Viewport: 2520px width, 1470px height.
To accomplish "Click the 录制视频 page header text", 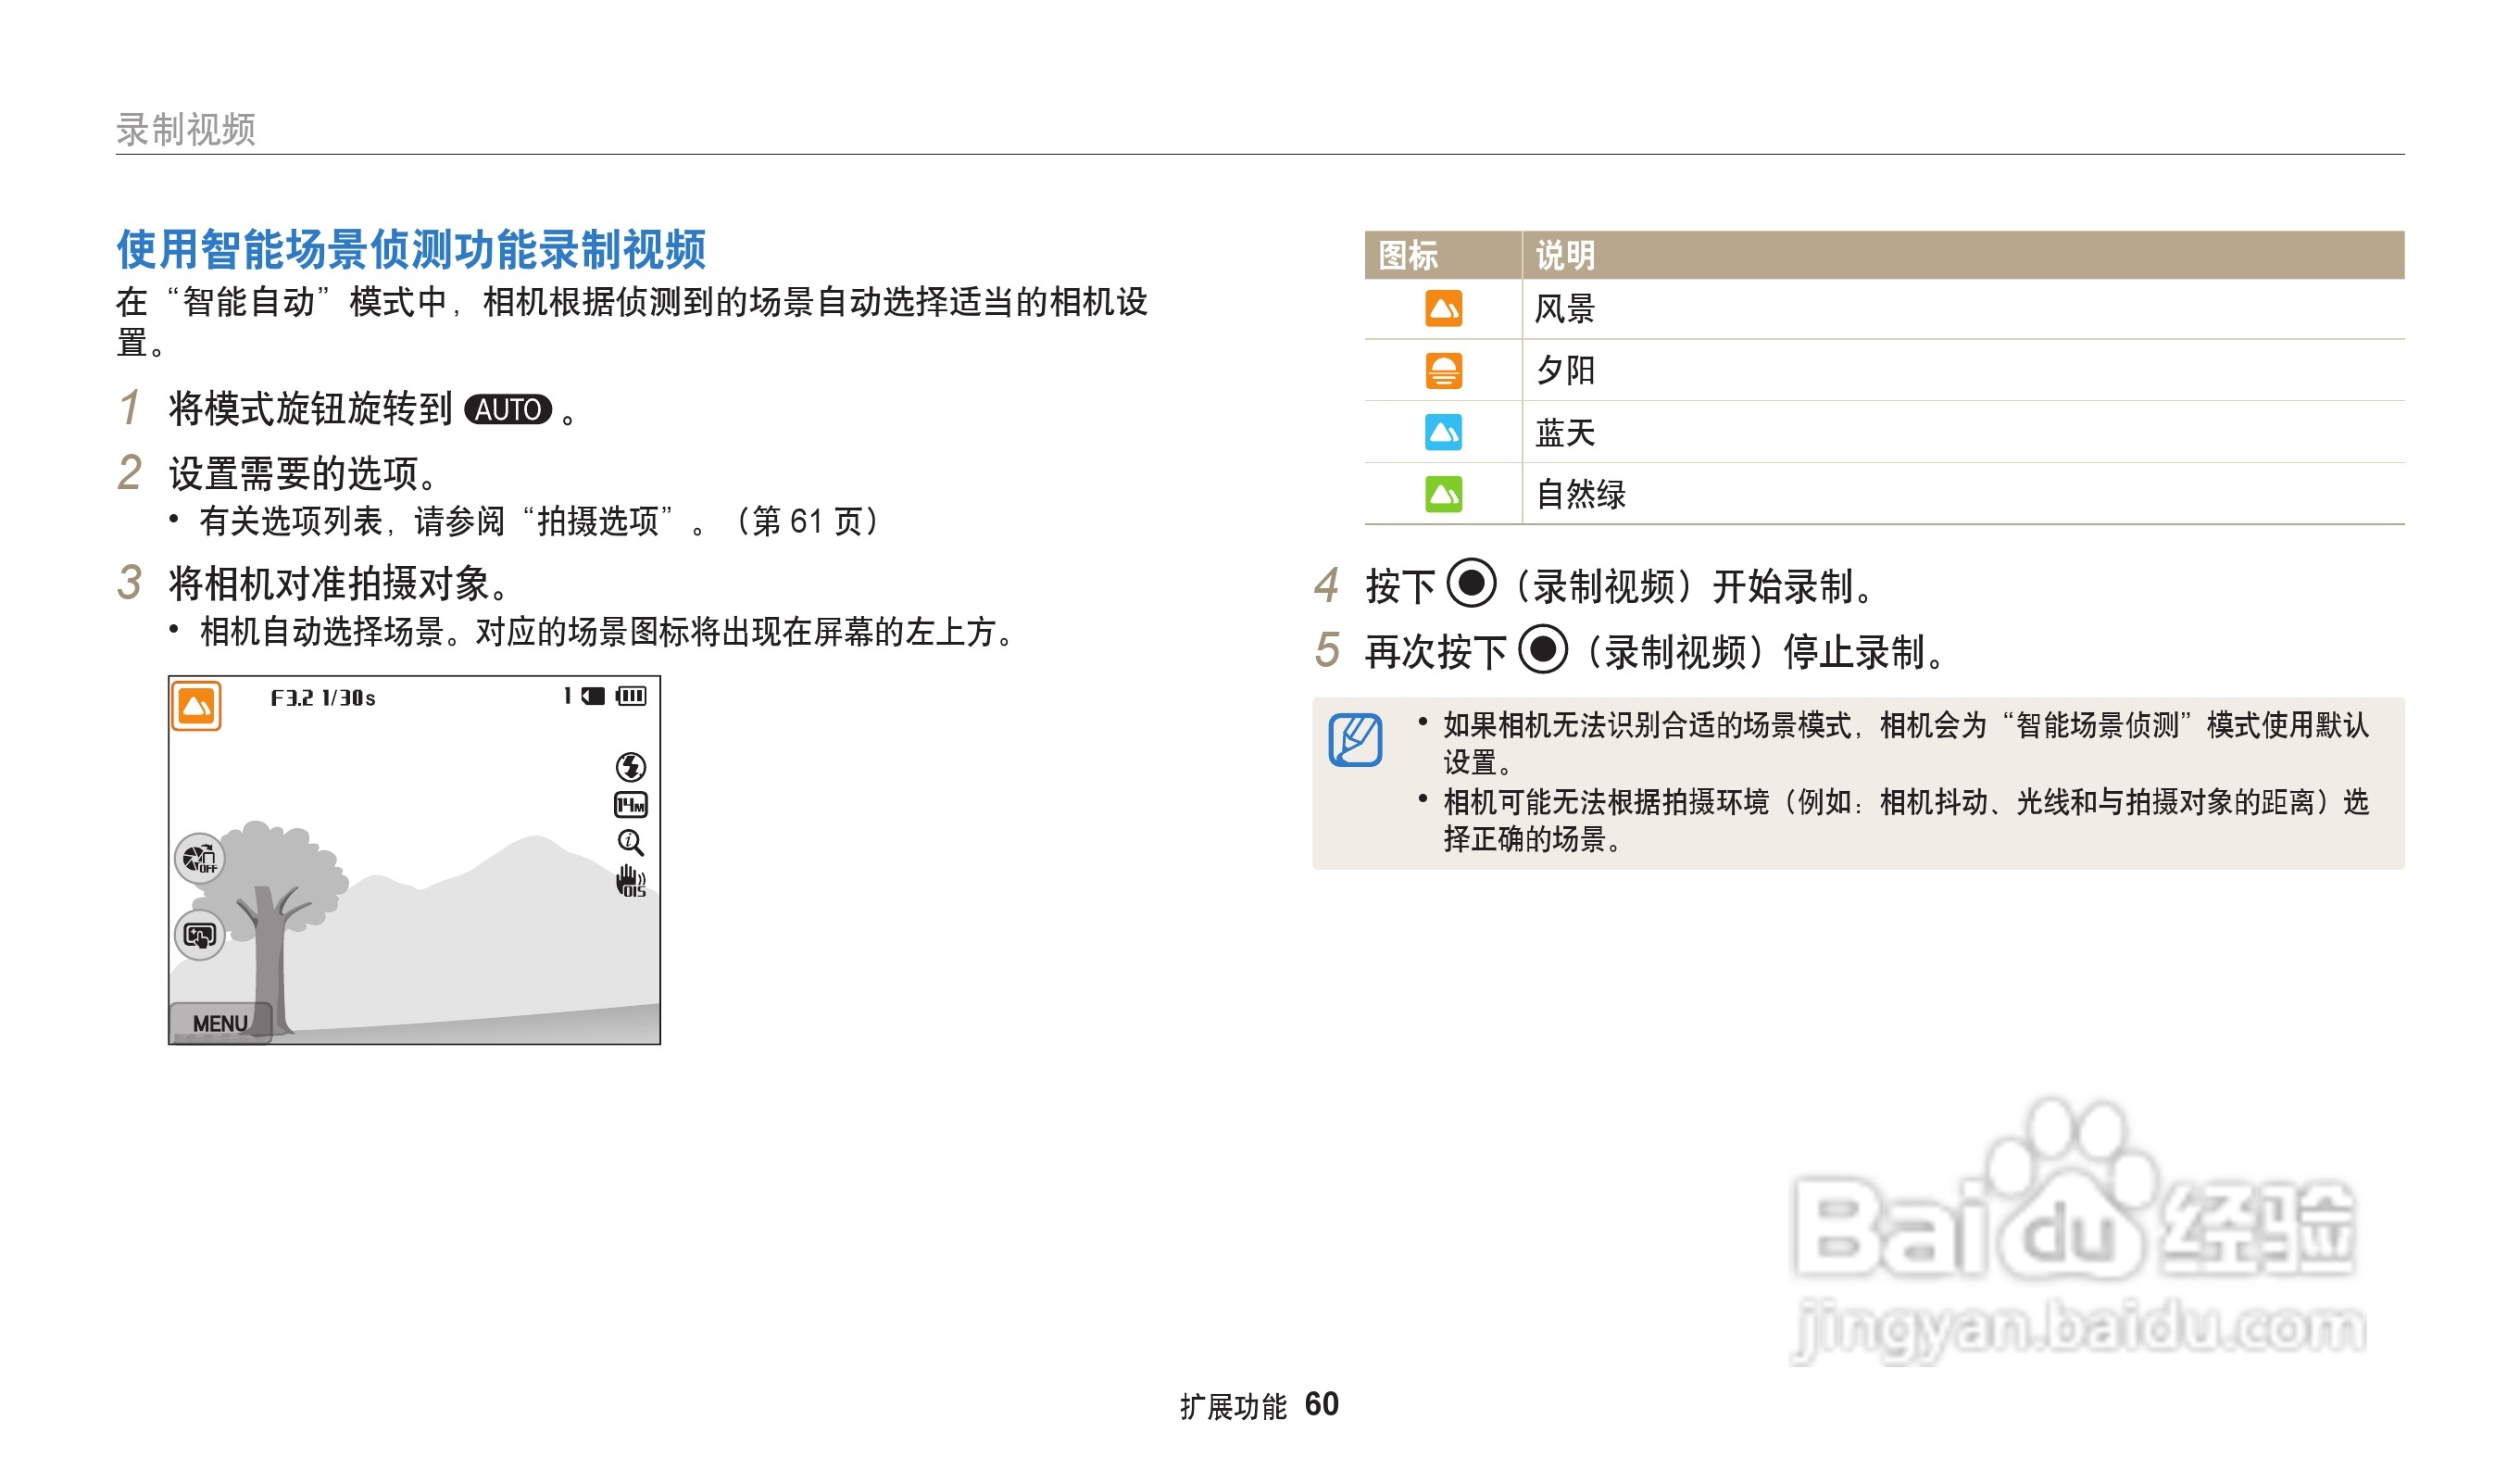I will pyautogui.click(x=186, y=129).
